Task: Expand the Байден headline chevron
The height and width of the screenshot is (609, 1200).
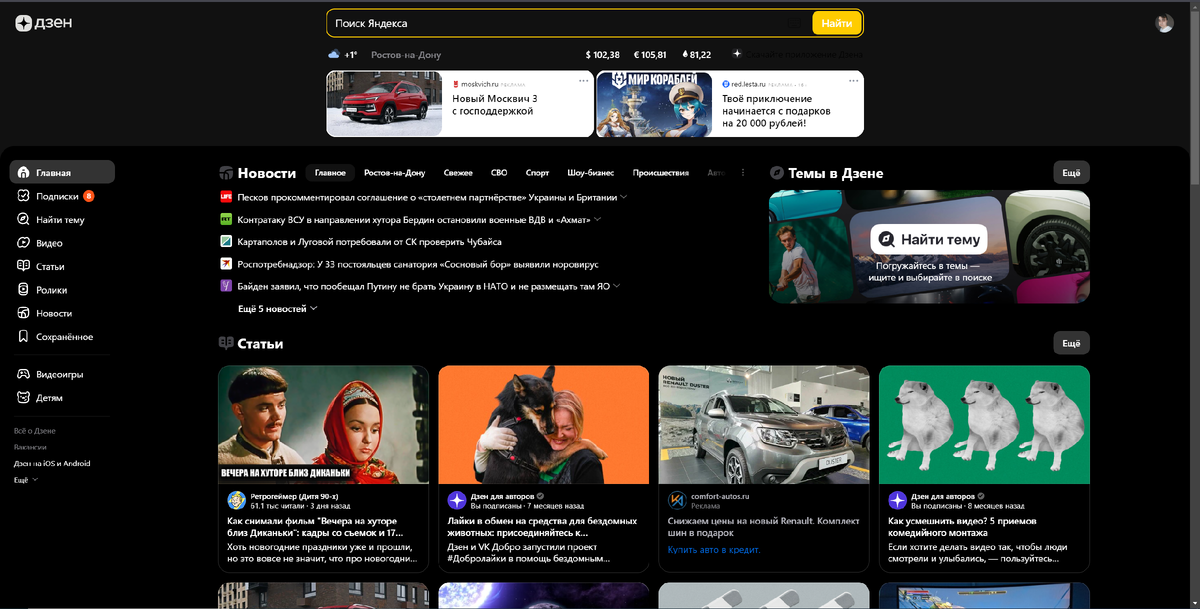Action: pos(617,286)
